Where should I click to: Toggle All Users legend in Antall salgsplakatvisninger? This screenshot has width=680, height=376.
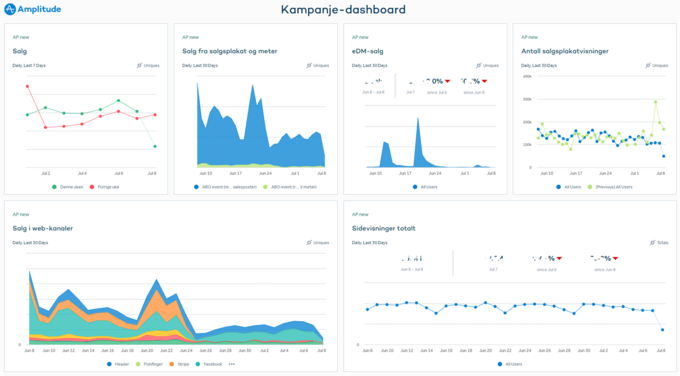coord(569,187)
